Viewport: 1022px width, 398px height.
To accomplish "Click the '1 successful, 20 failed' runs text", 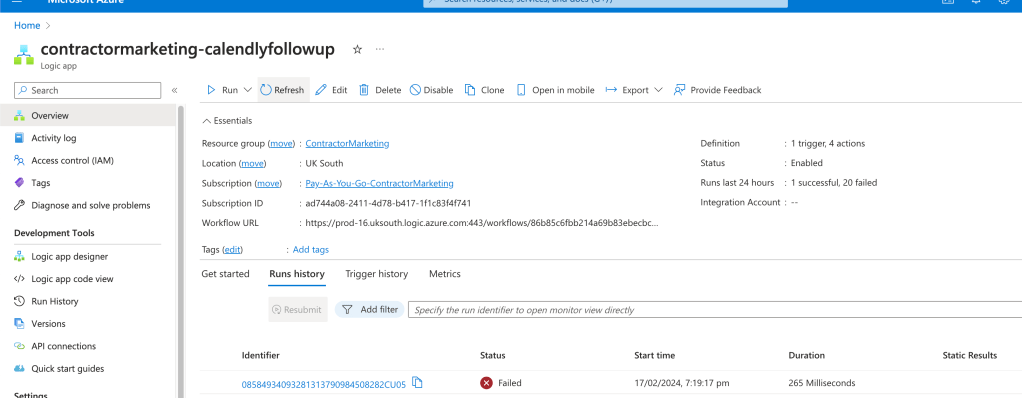I will (834, 183).
